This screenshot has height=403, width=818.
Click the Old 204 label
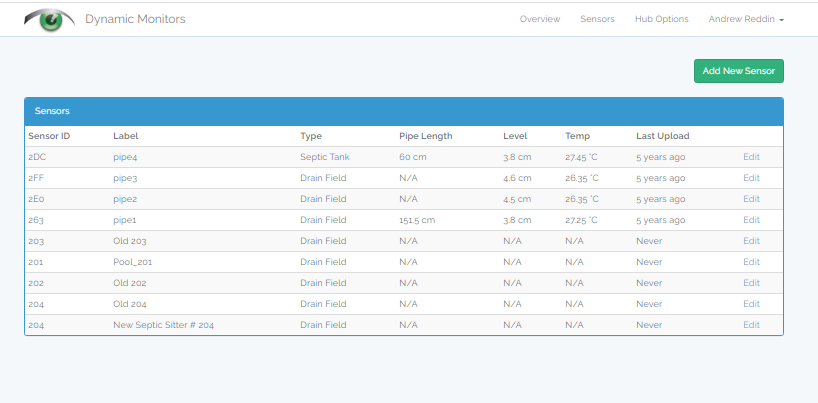(130, 304)
